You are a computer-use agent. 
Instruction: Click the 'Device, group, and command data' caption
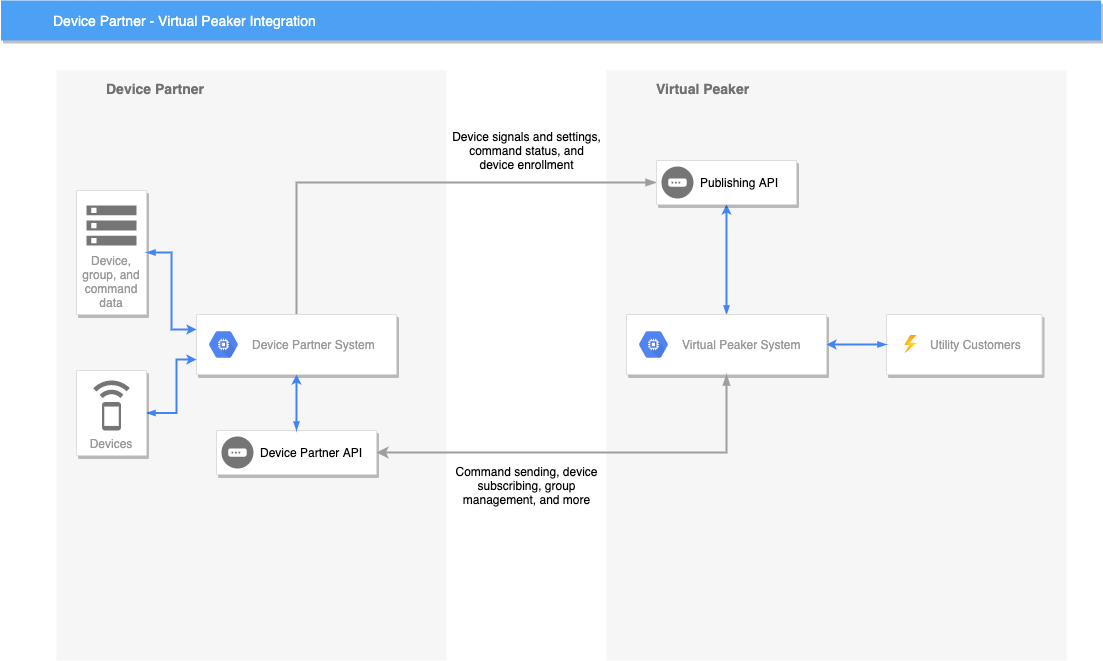tap(111, 282)
